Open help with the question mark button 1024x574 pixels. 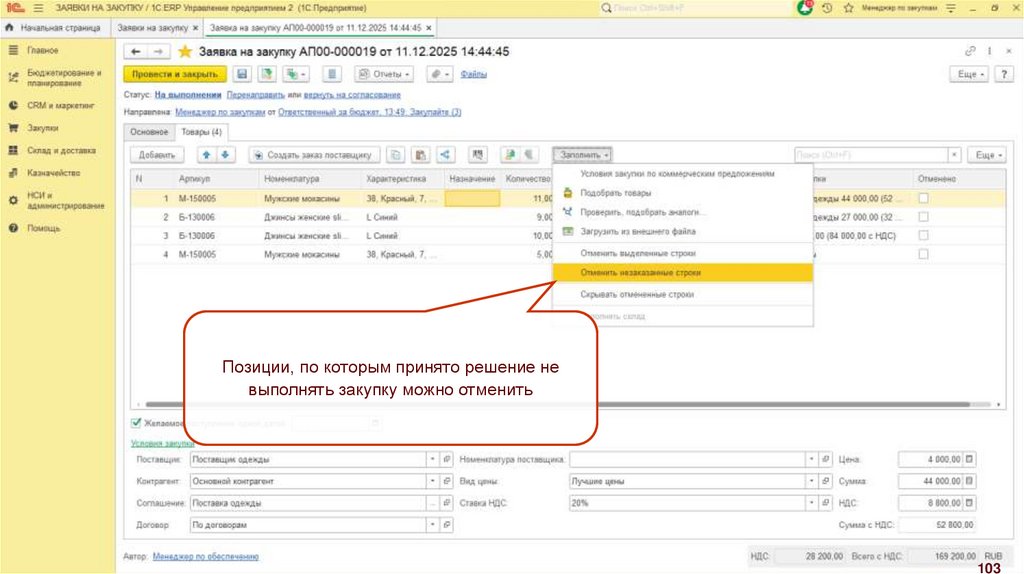pos(1004,74)
